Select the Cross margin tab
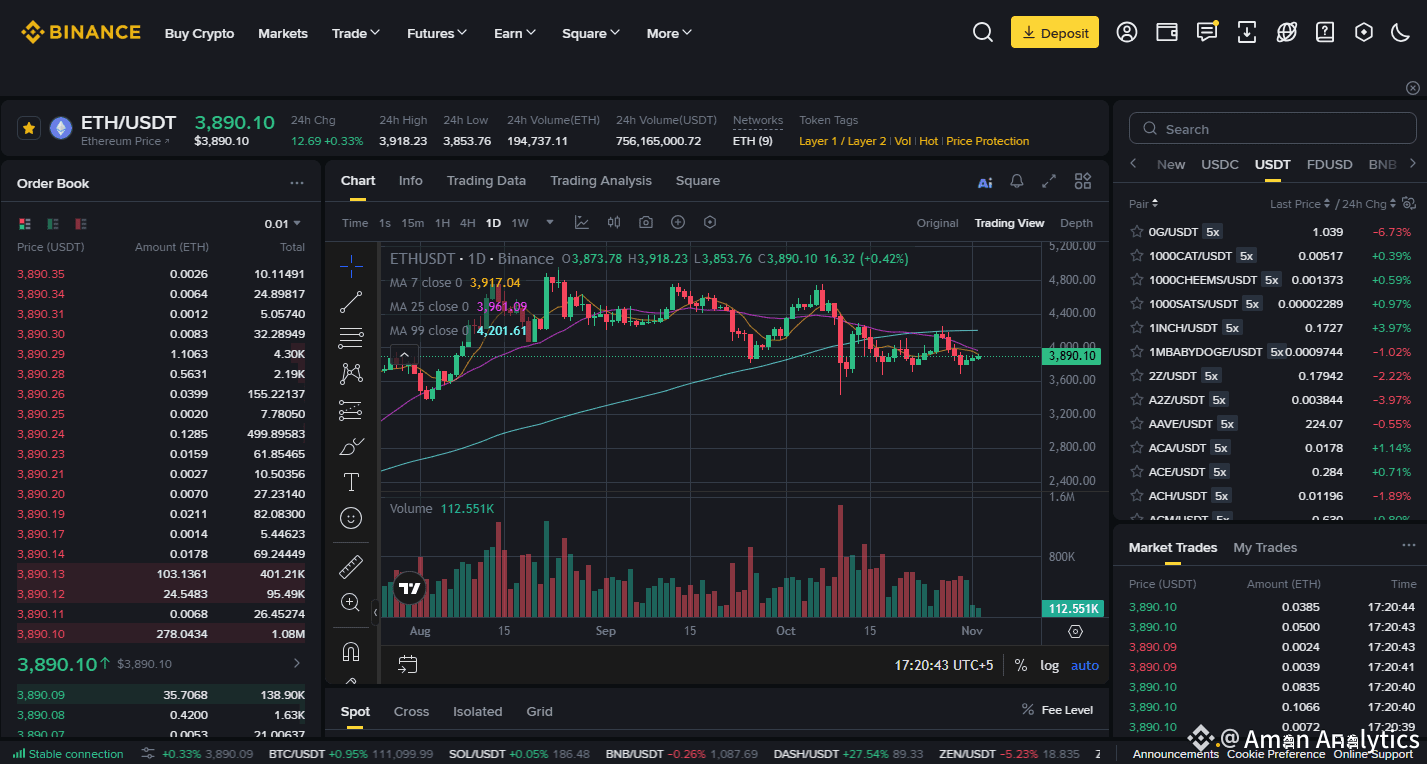 pyautogui.click(x=411, y=711)
